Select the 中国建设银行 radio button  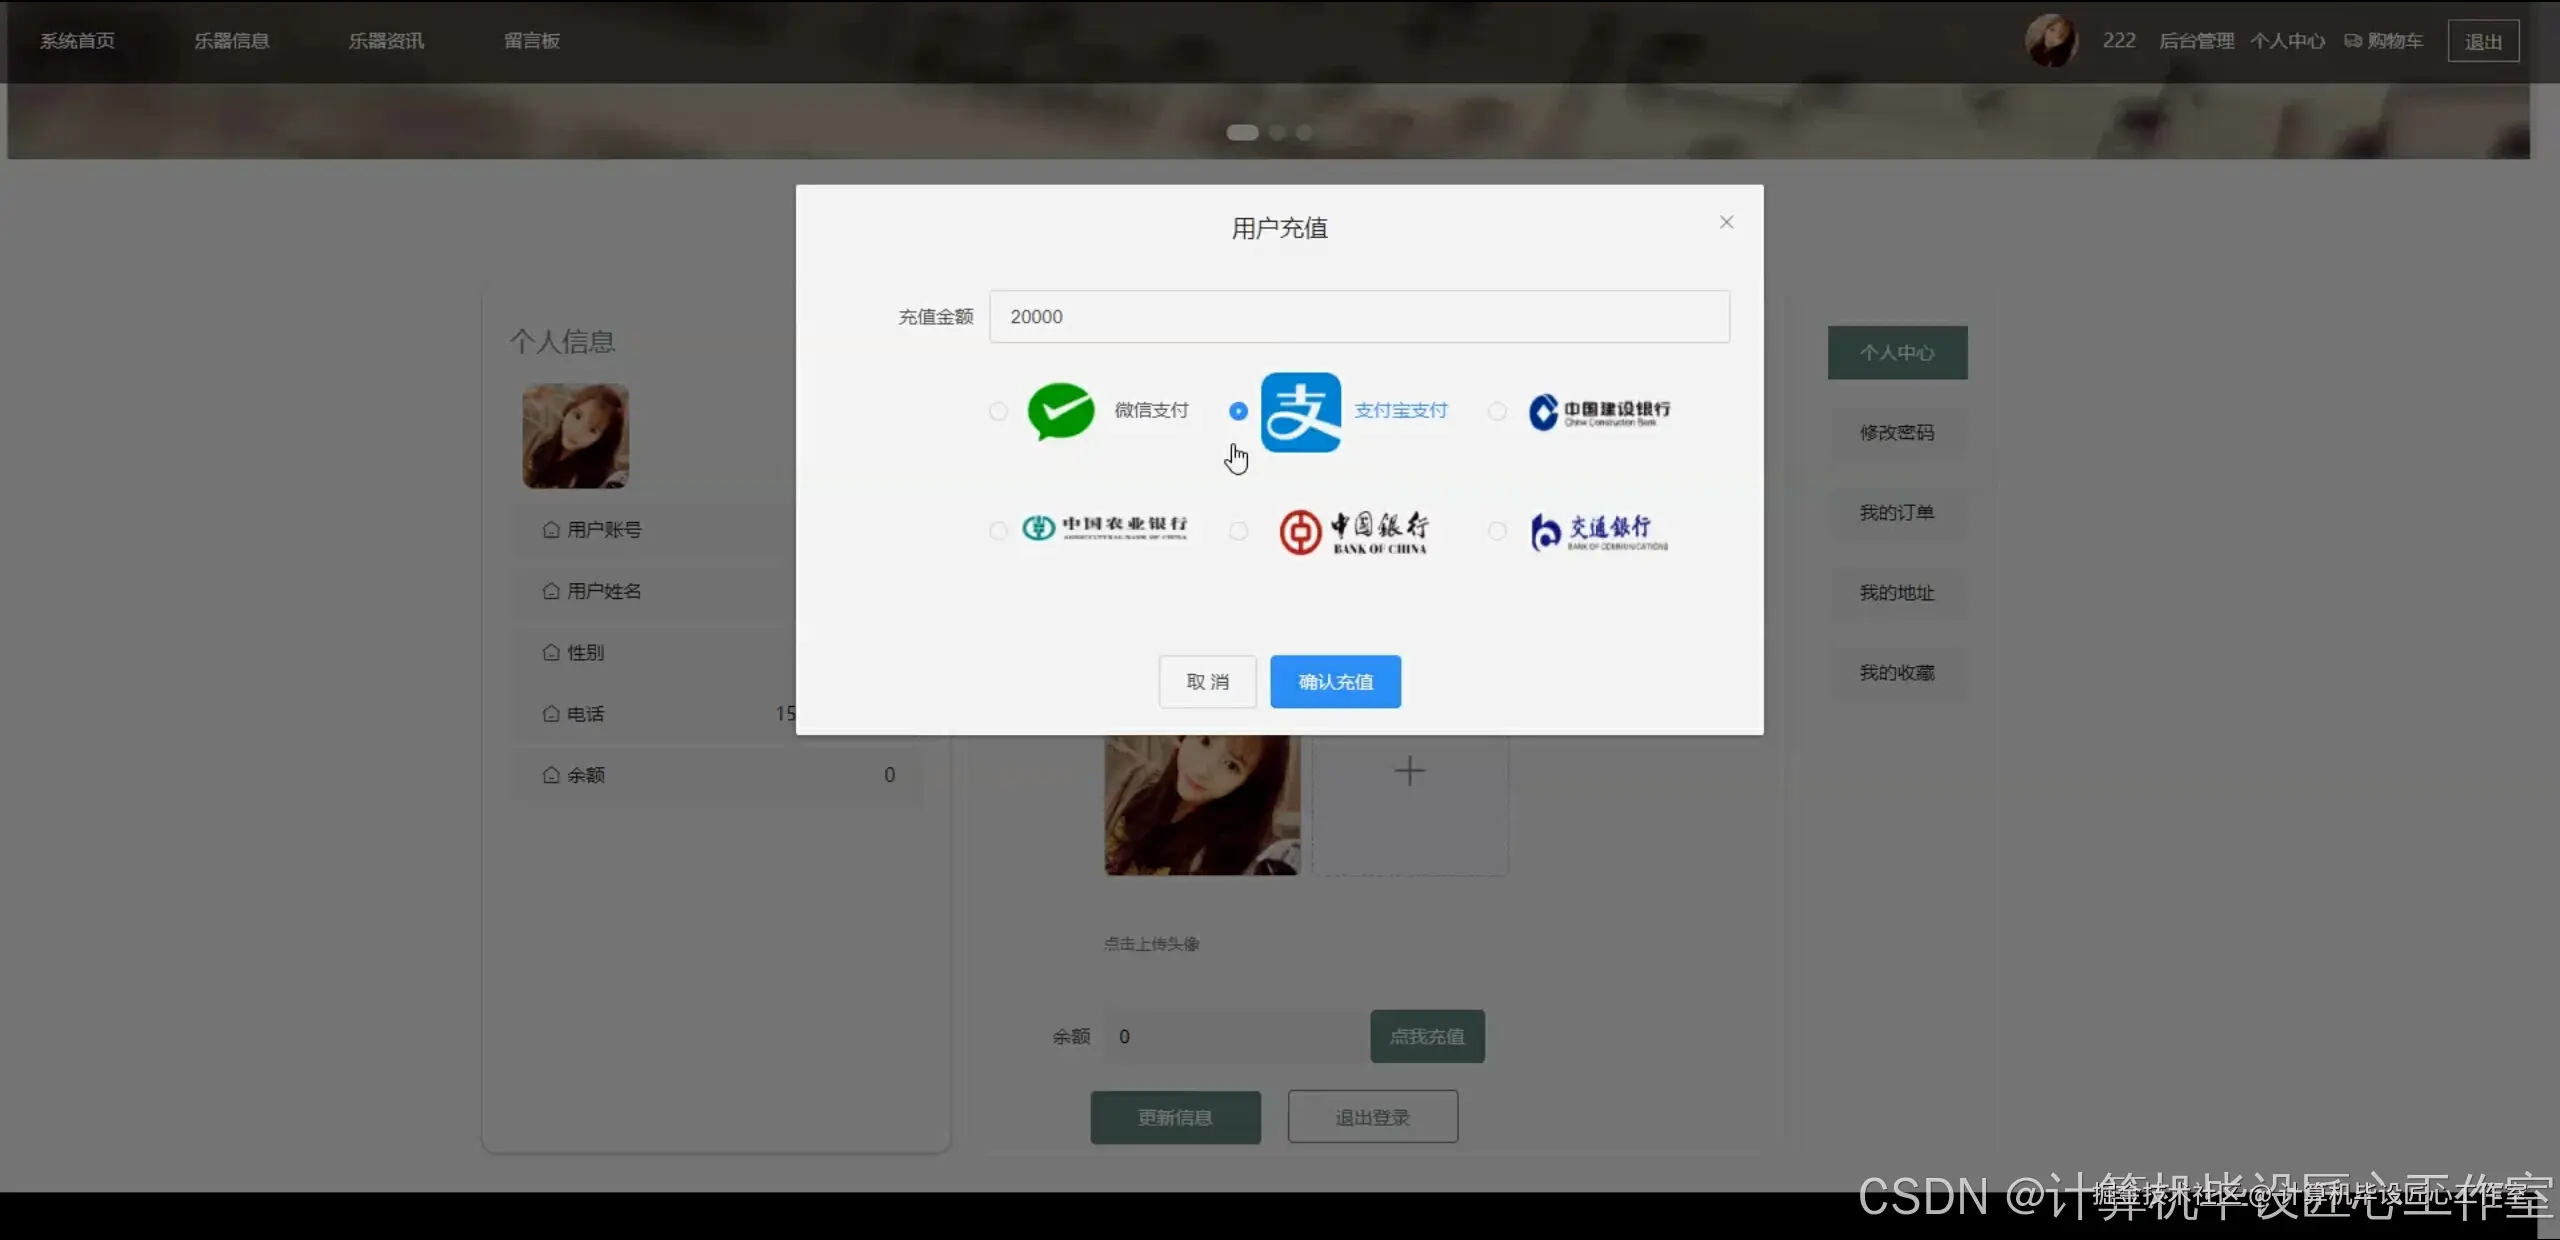click(x=1497, y=411)
